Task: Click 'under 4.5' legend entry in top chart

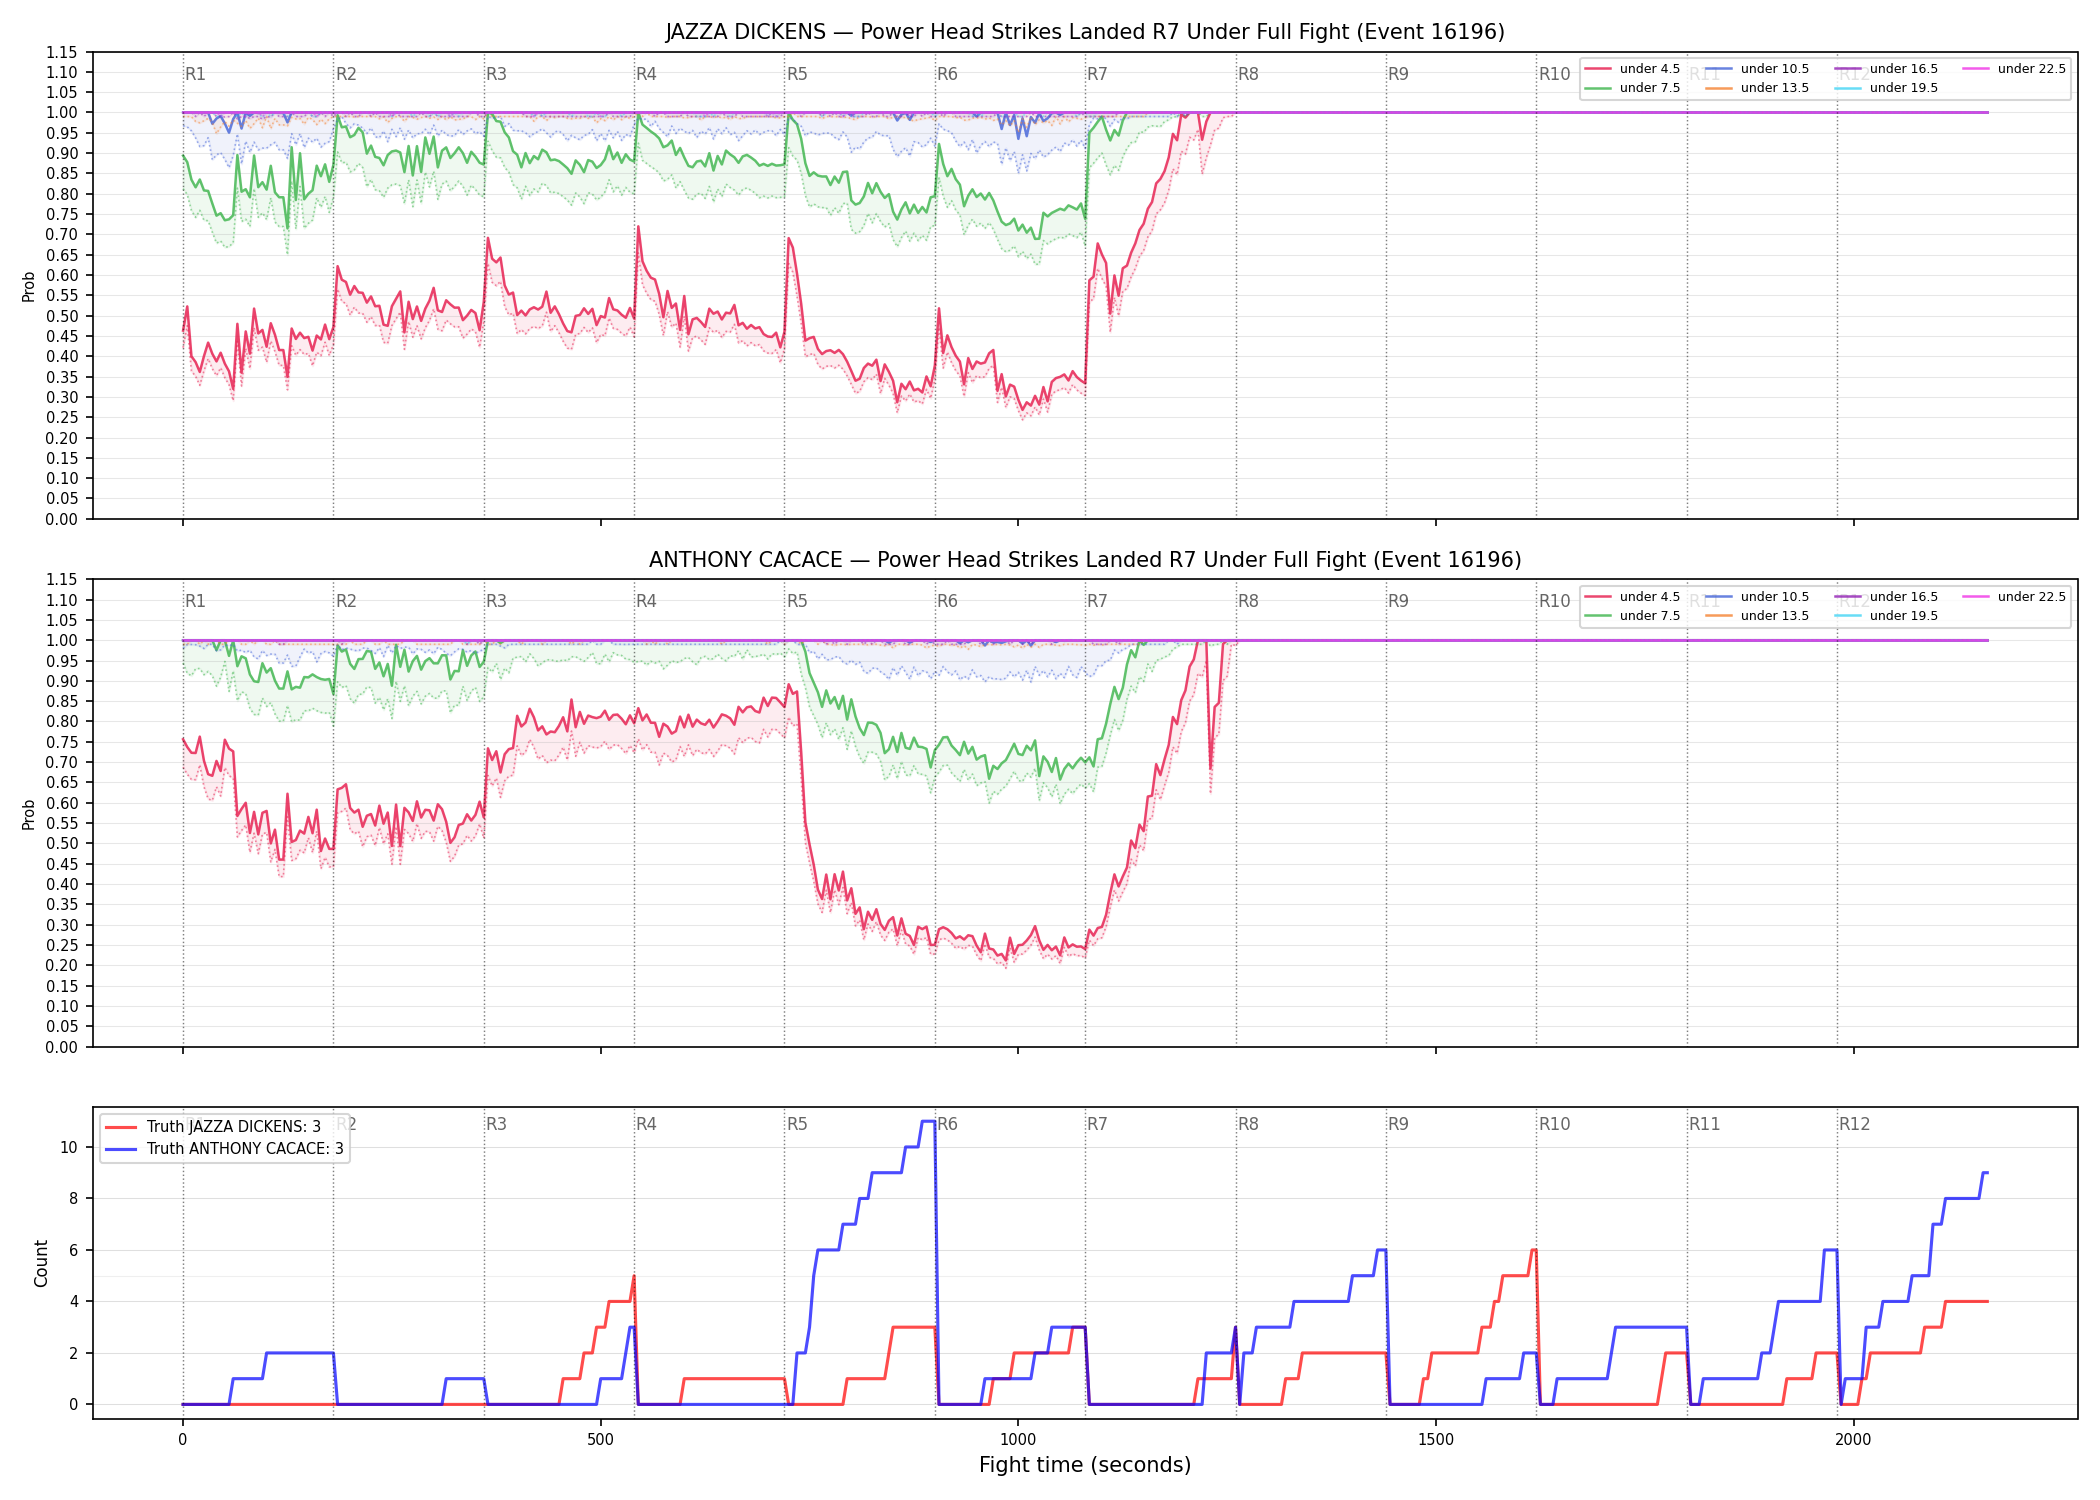Action: [1632, 69]
